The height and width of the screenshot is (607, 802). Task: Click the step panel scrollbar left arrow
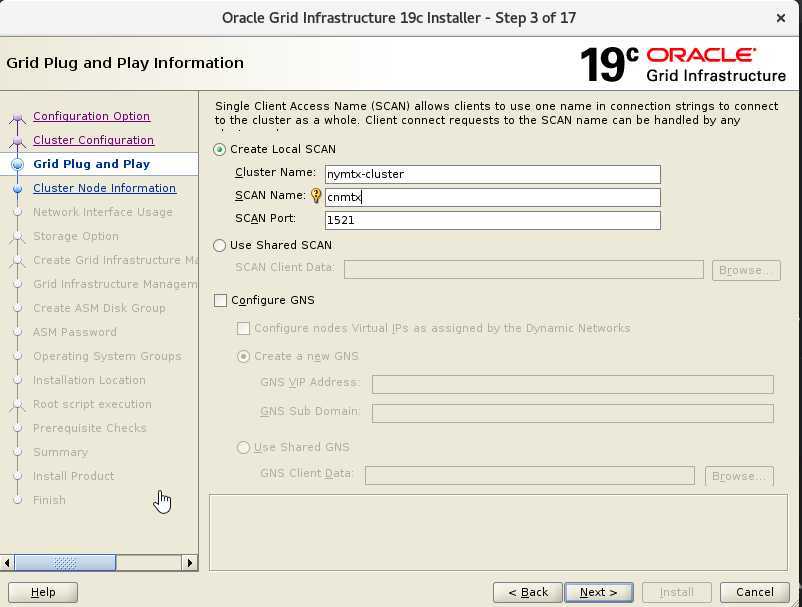[x=7, y=563]
